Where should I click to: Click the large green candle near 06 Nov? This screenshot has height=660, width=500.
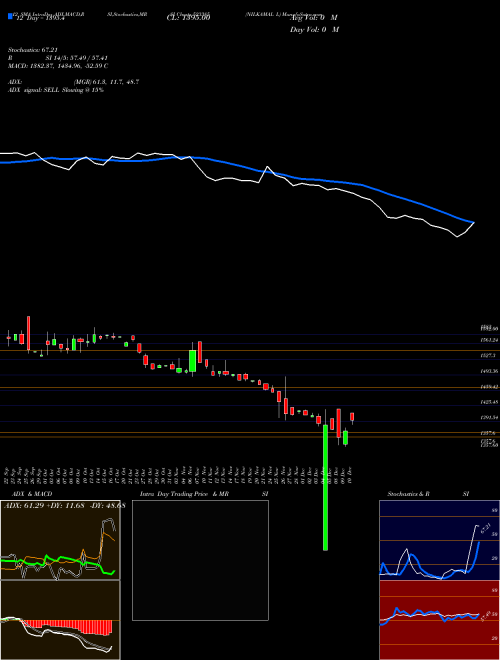(192, 361)
